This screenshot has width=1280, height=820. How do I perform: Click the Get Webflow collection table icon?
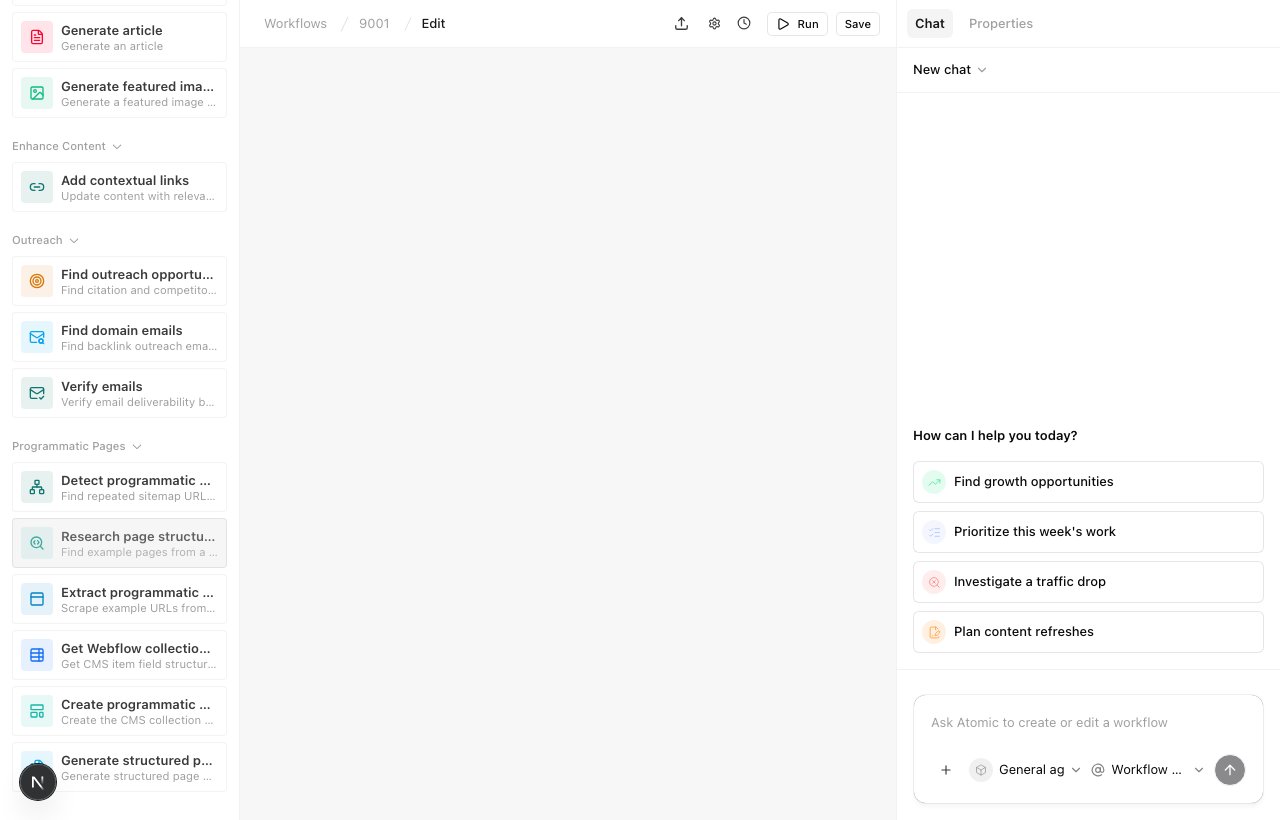coord(37,655)
